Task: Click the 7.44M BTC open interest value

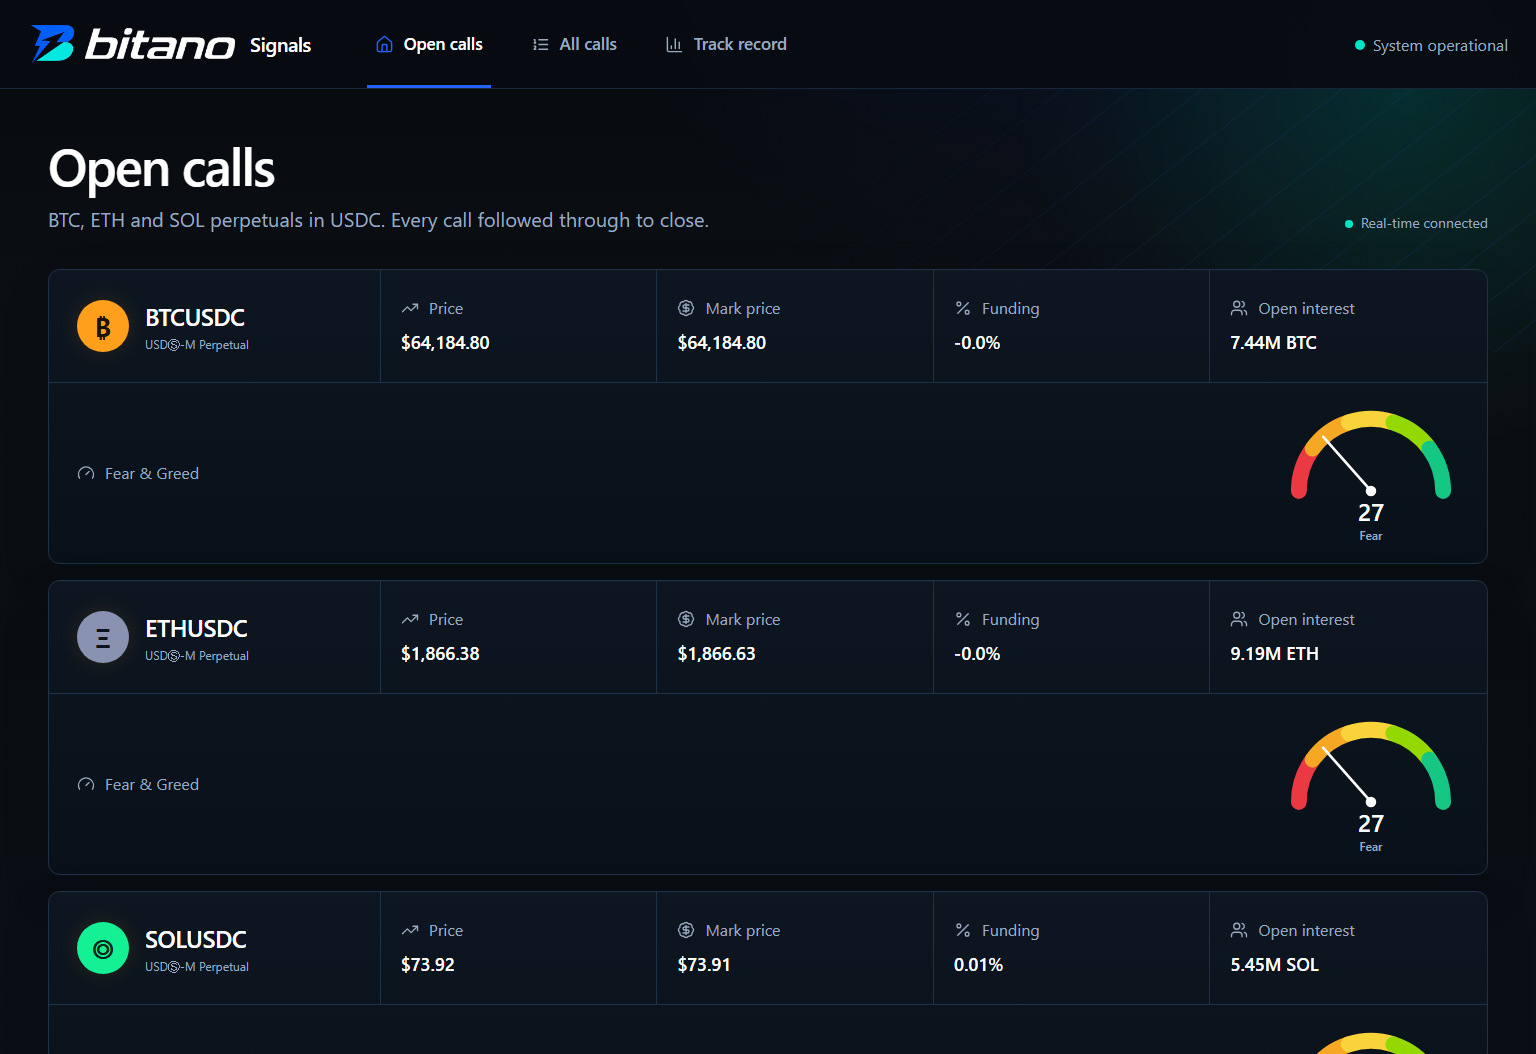Action: (1273, 343)
